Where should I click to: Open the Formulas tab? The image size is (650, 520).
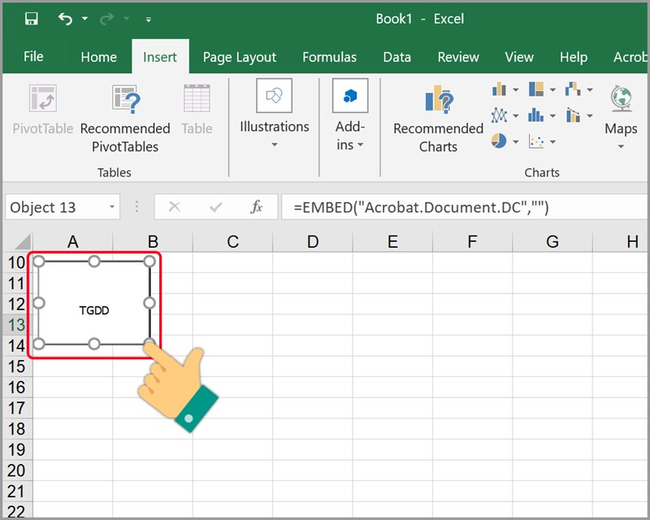coord(329,57)
